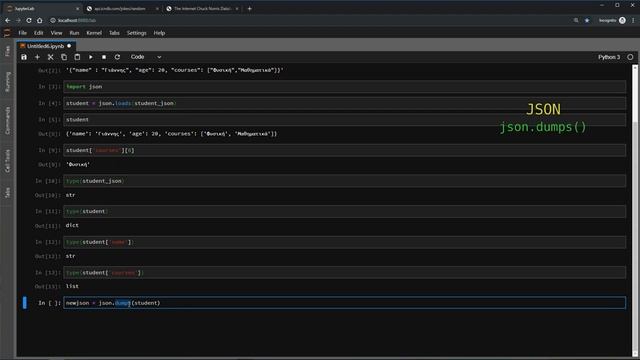Click the zoom magnifier icon in address bar
This screenshot has height=360, width=640.
(x=576, y=20)
